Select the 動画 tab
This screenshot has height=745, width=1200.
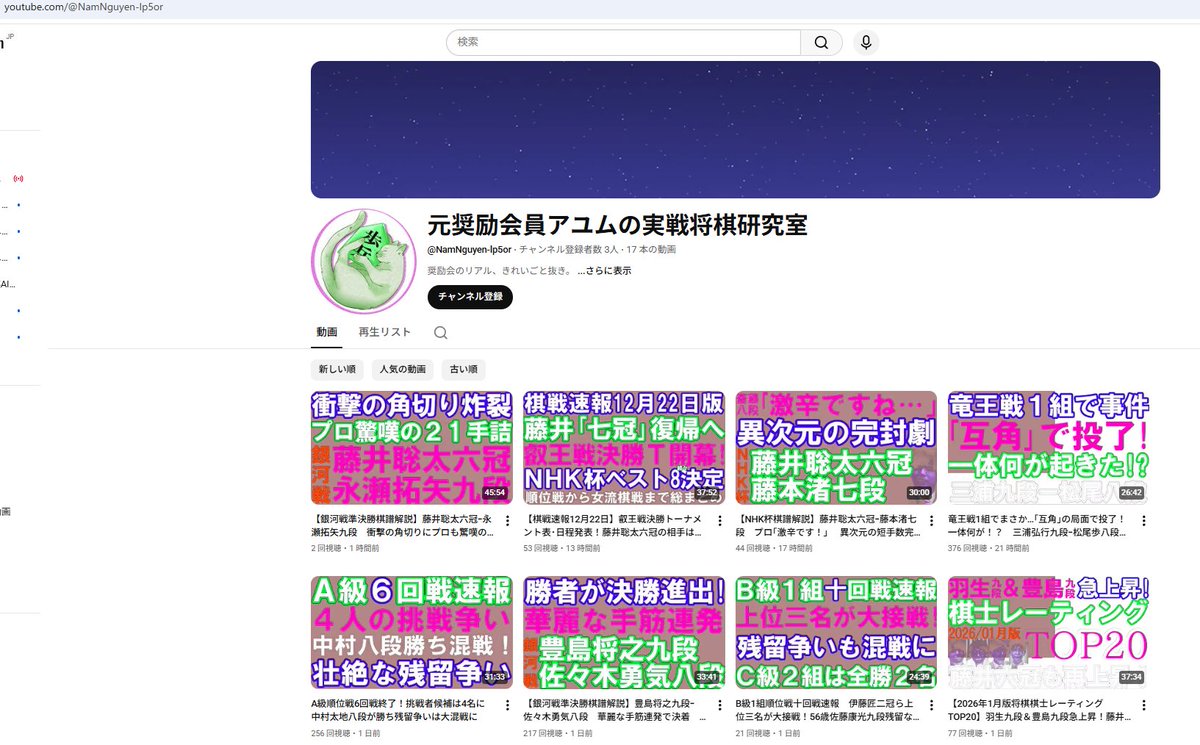(328, 331)
